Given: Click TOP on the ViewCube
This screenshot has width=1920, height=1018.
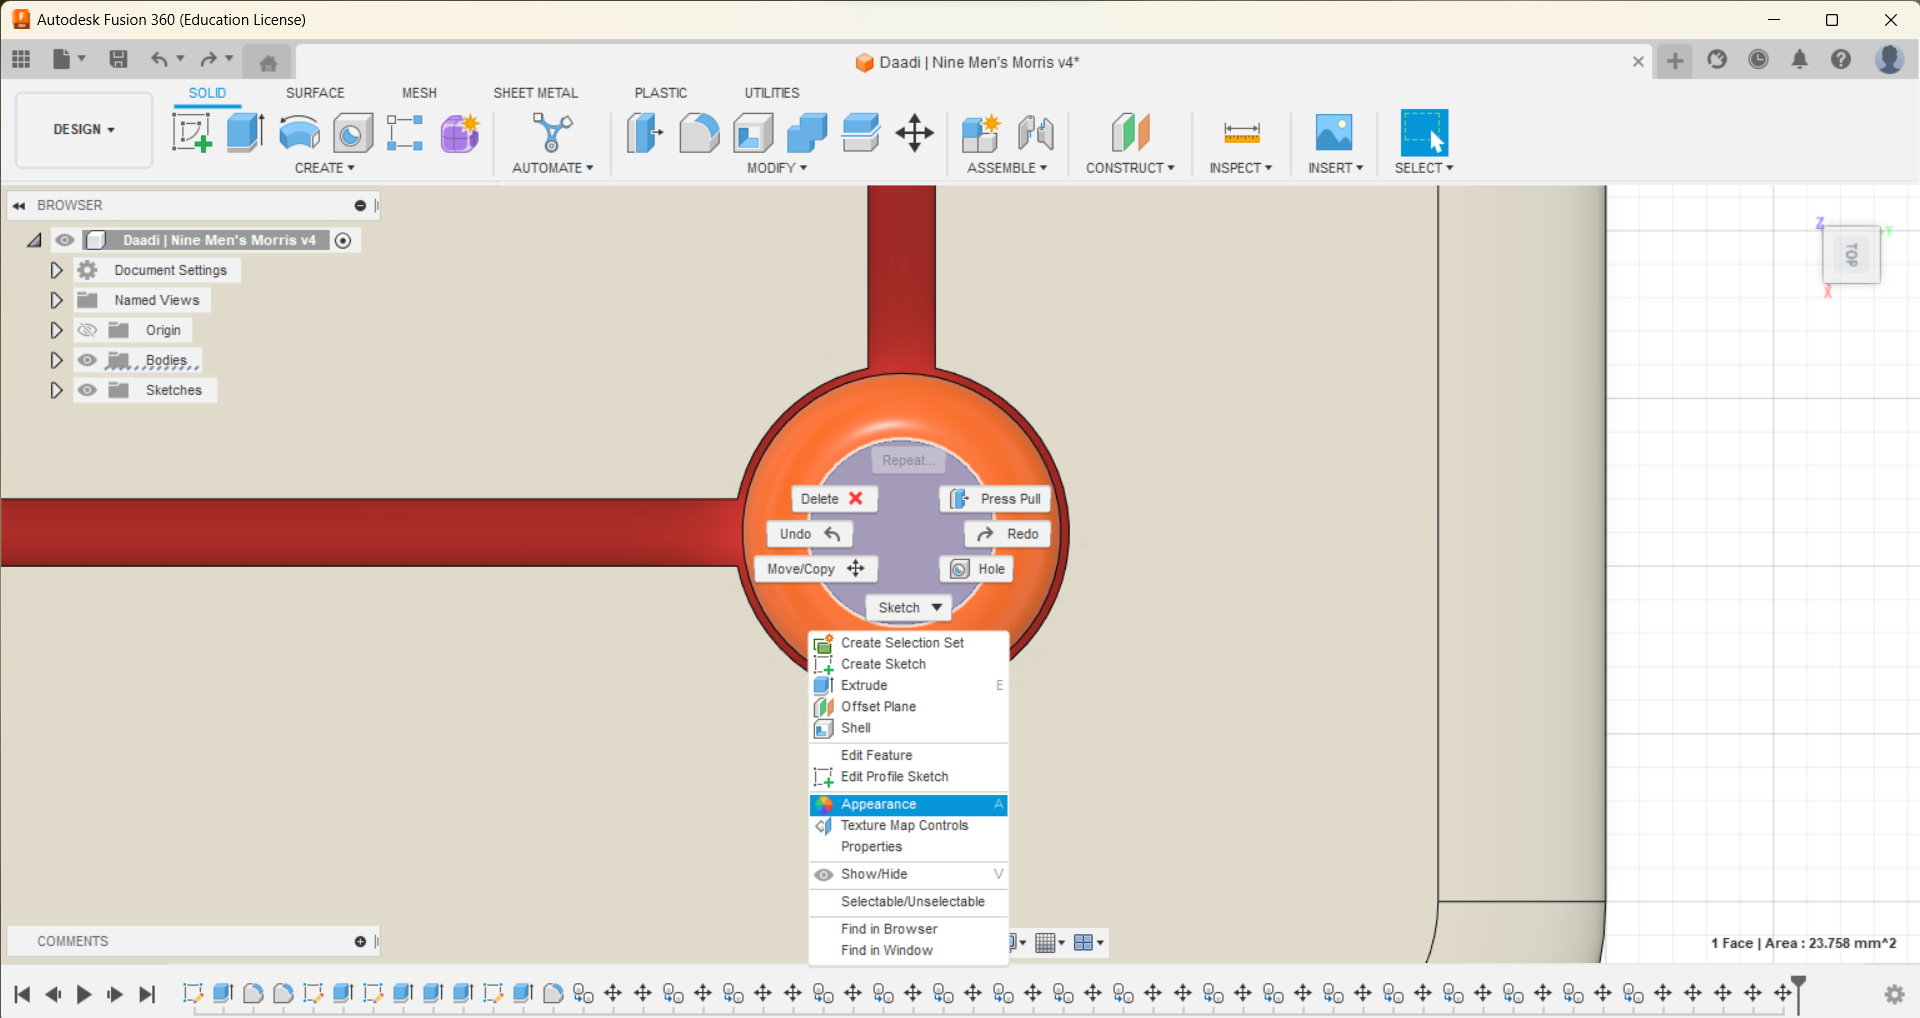Looking at the screenshot, I should pyautogui.click(x=1852, y=255).
